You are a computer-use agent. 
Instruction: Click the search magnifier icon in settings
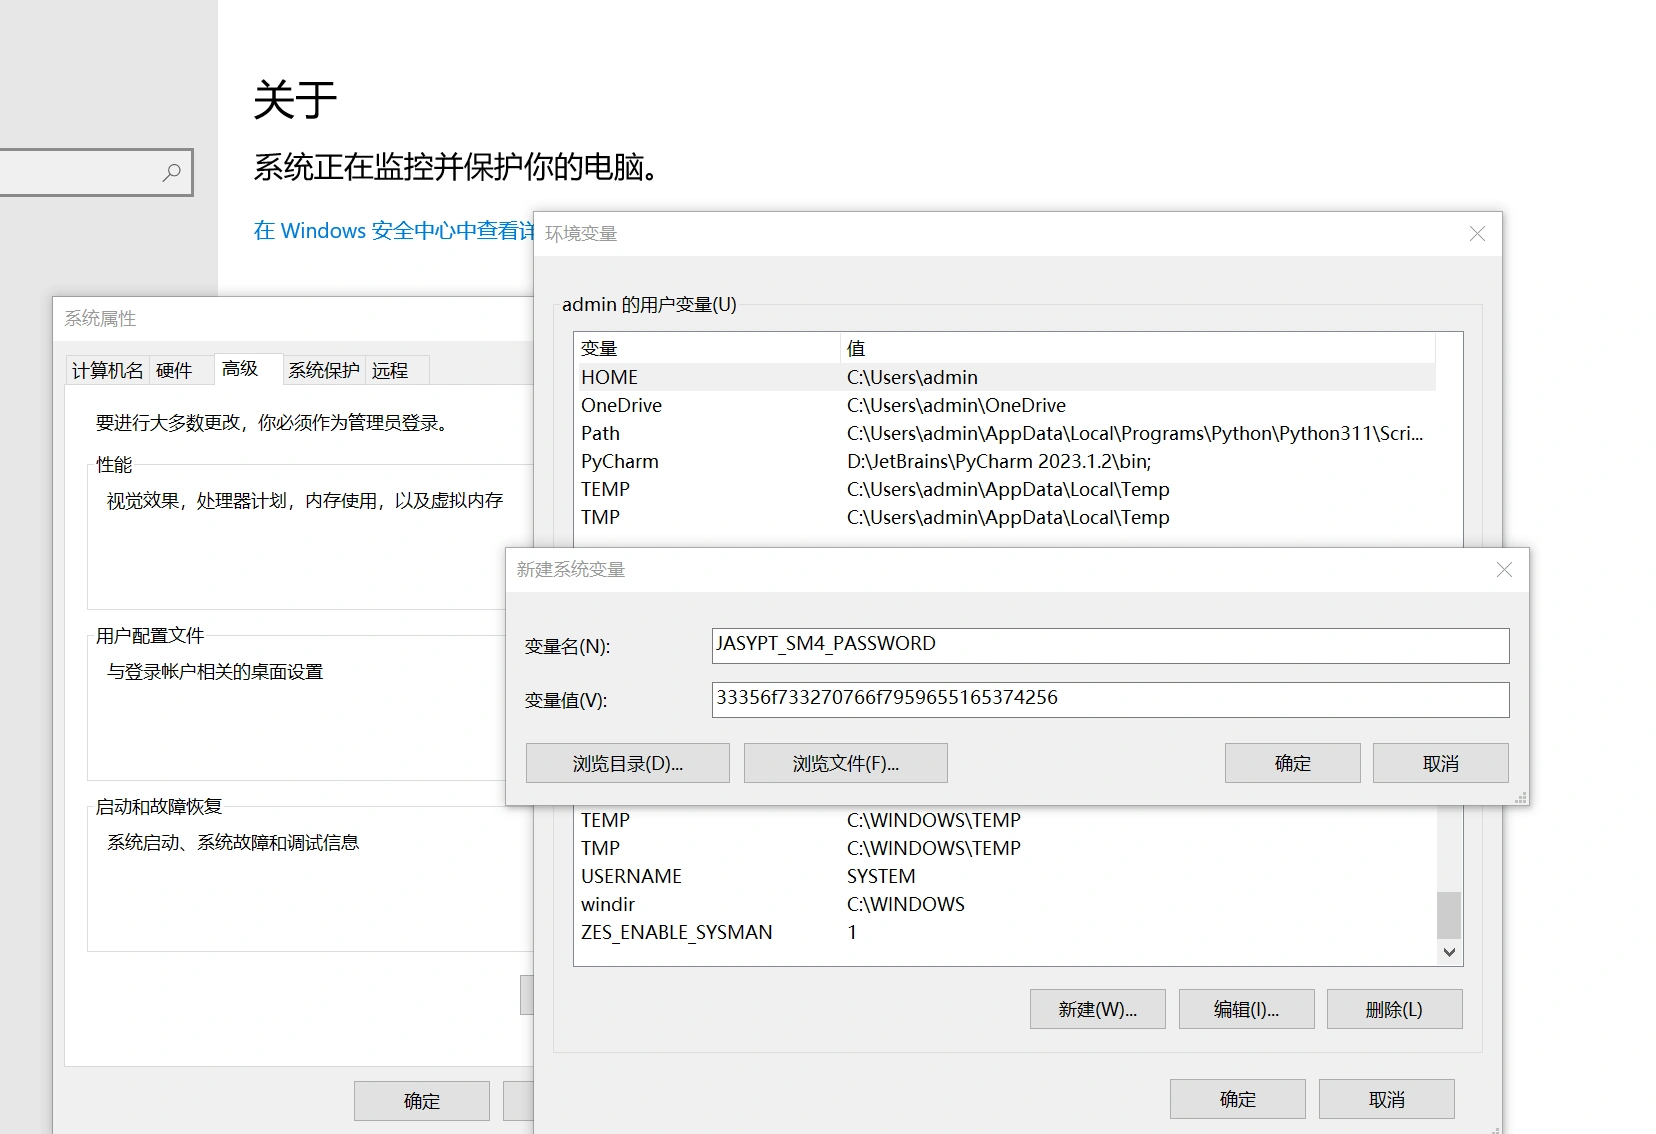coord(172,172)
